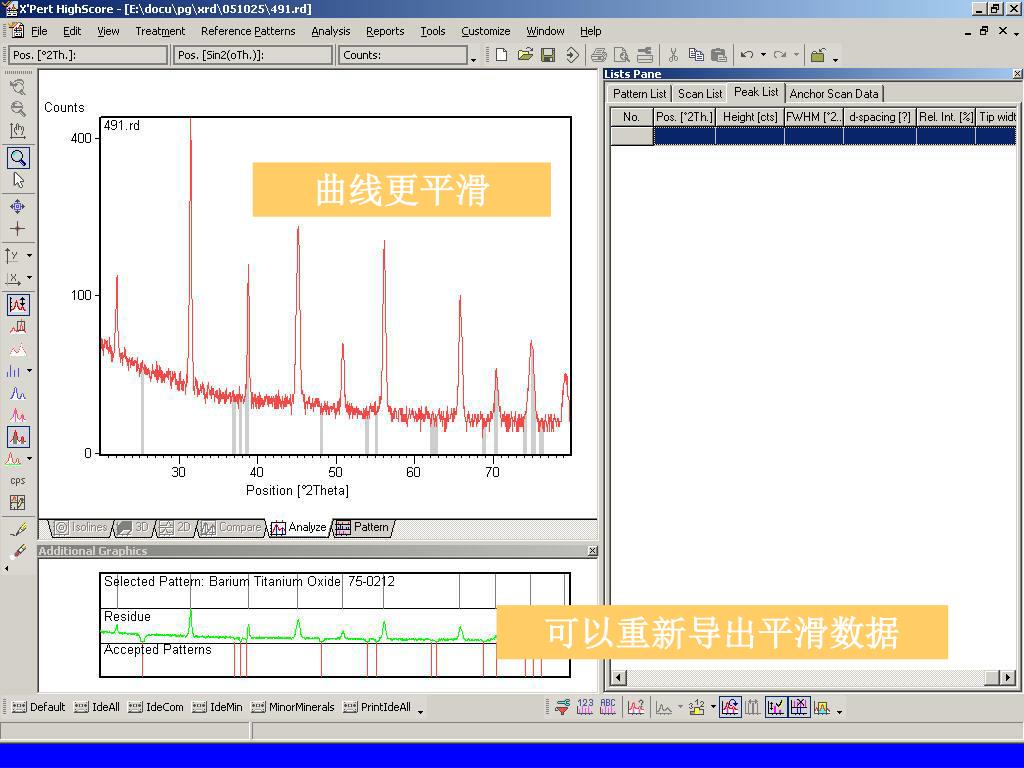
Task: Click the IdeCom desktop button
Action: click(x=156, y=707)
